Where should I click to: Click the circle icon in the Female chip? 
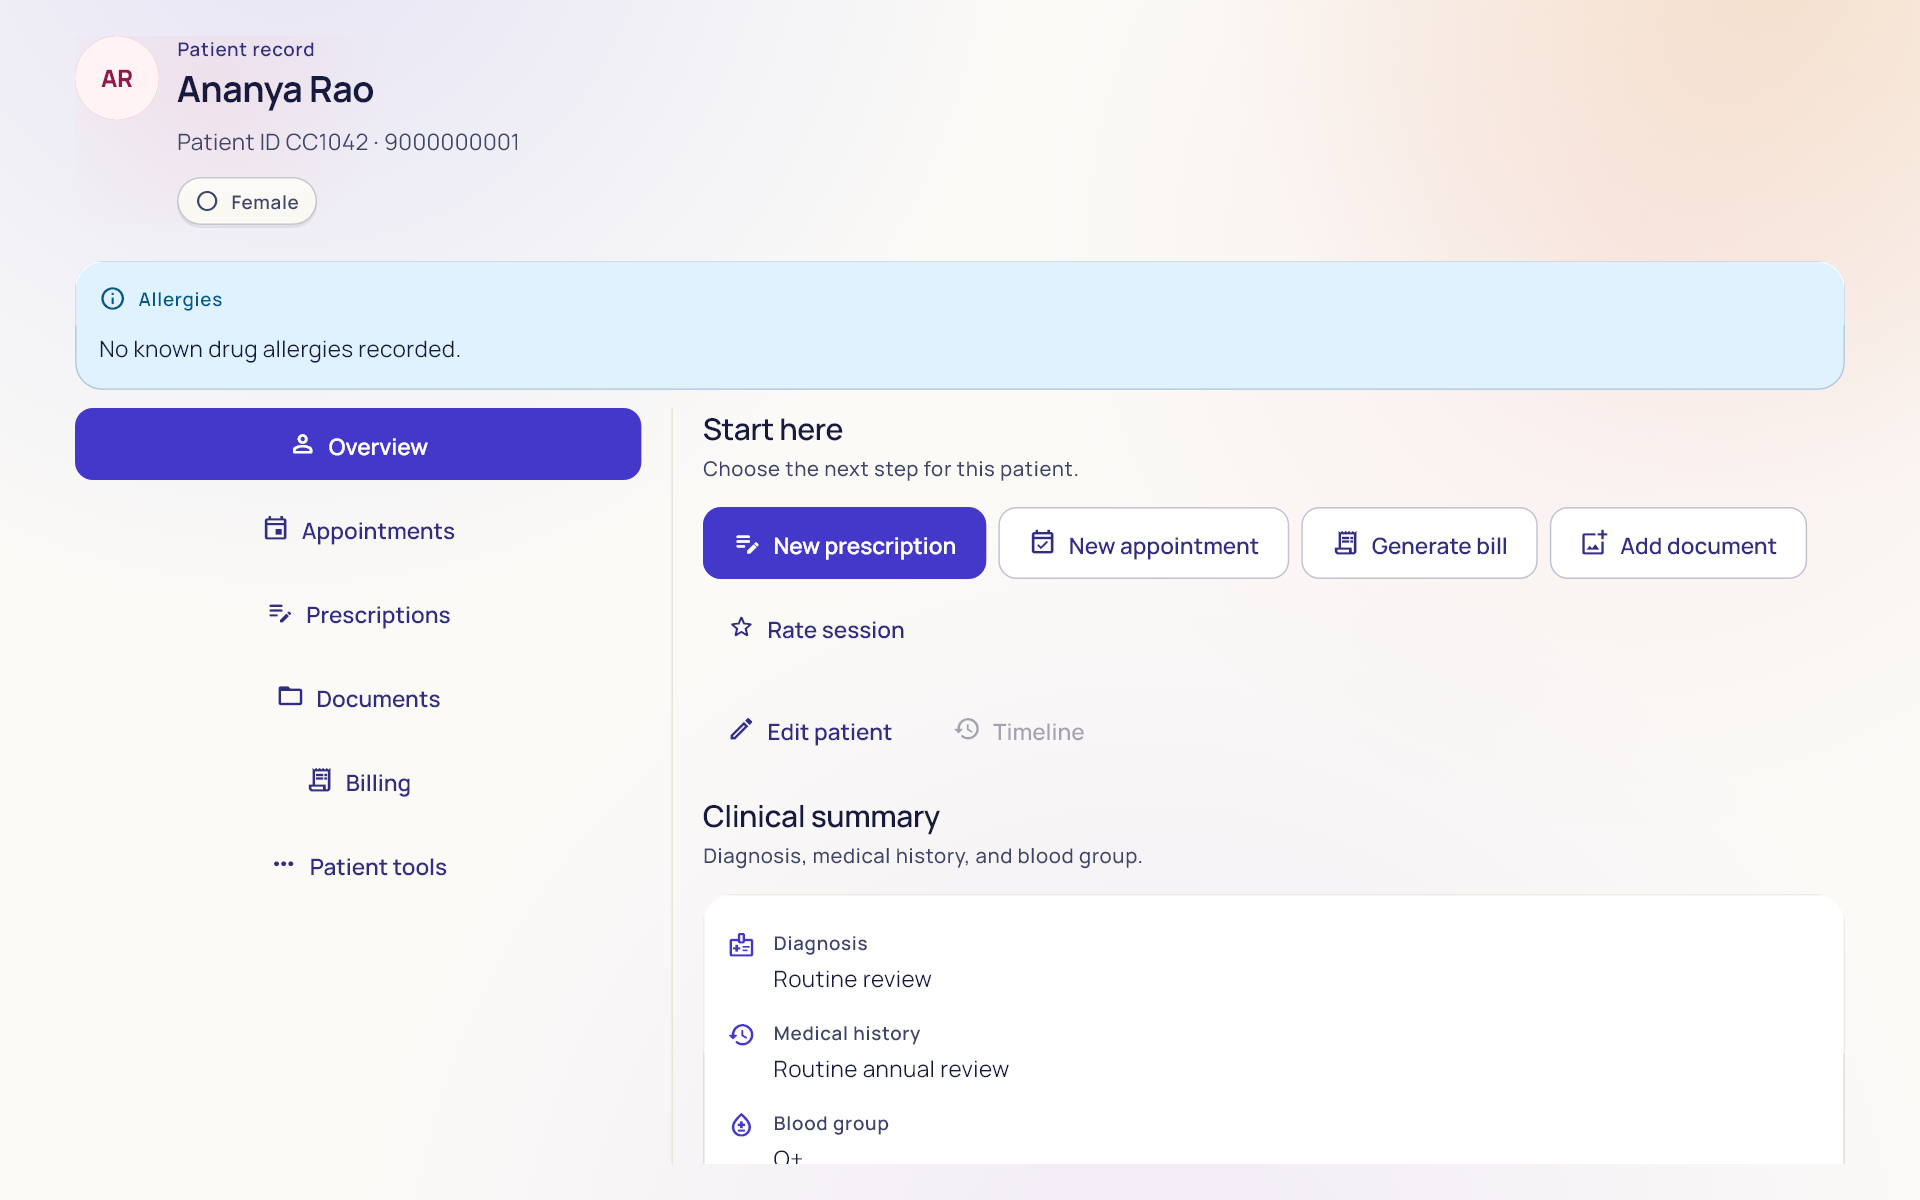[207, 201]
